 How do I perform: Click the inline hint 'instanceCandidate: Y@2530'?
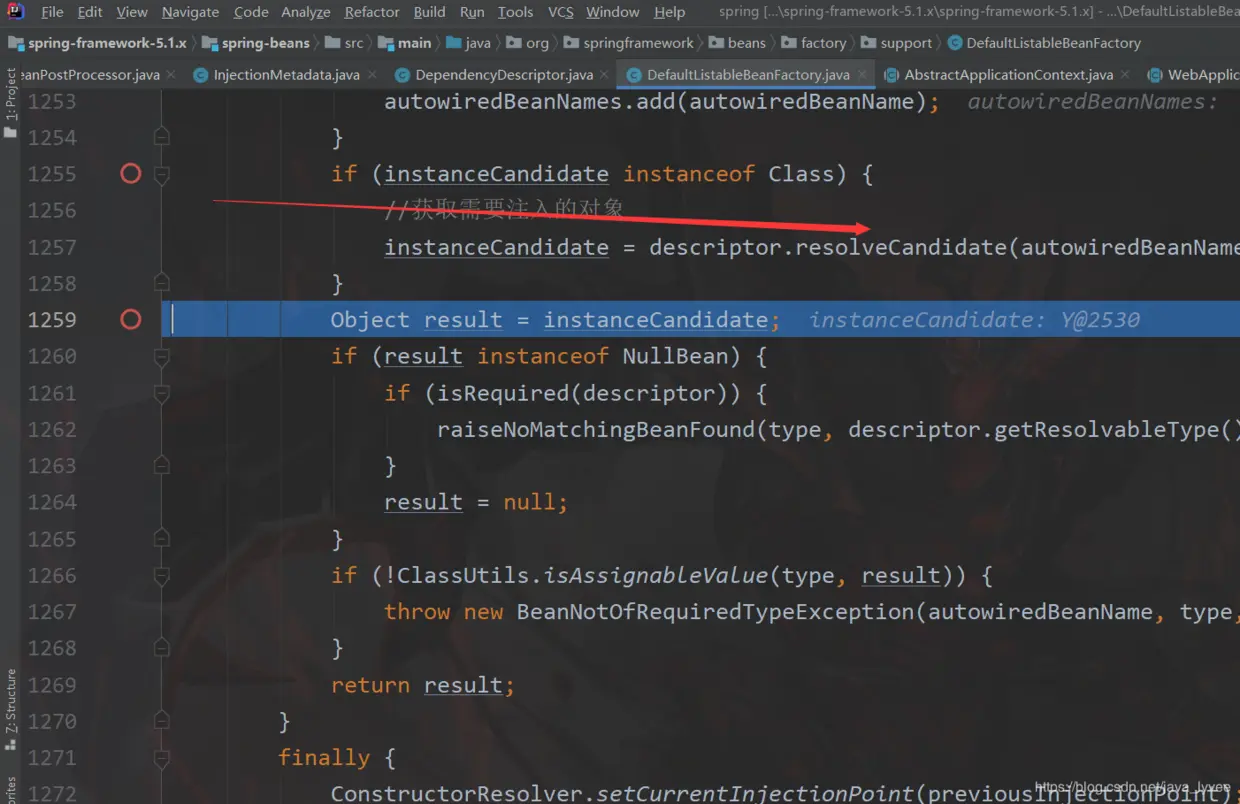[x=974, y=320]
